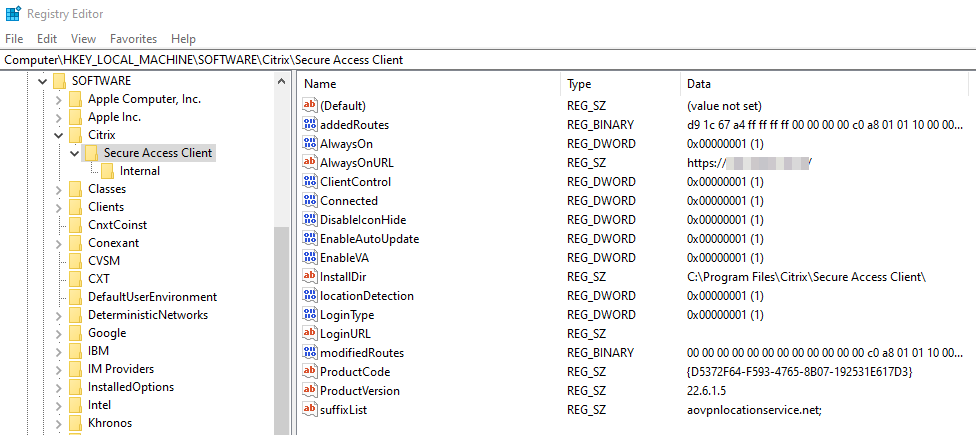Click the Citrix folder icon in tree

point(75,134)
